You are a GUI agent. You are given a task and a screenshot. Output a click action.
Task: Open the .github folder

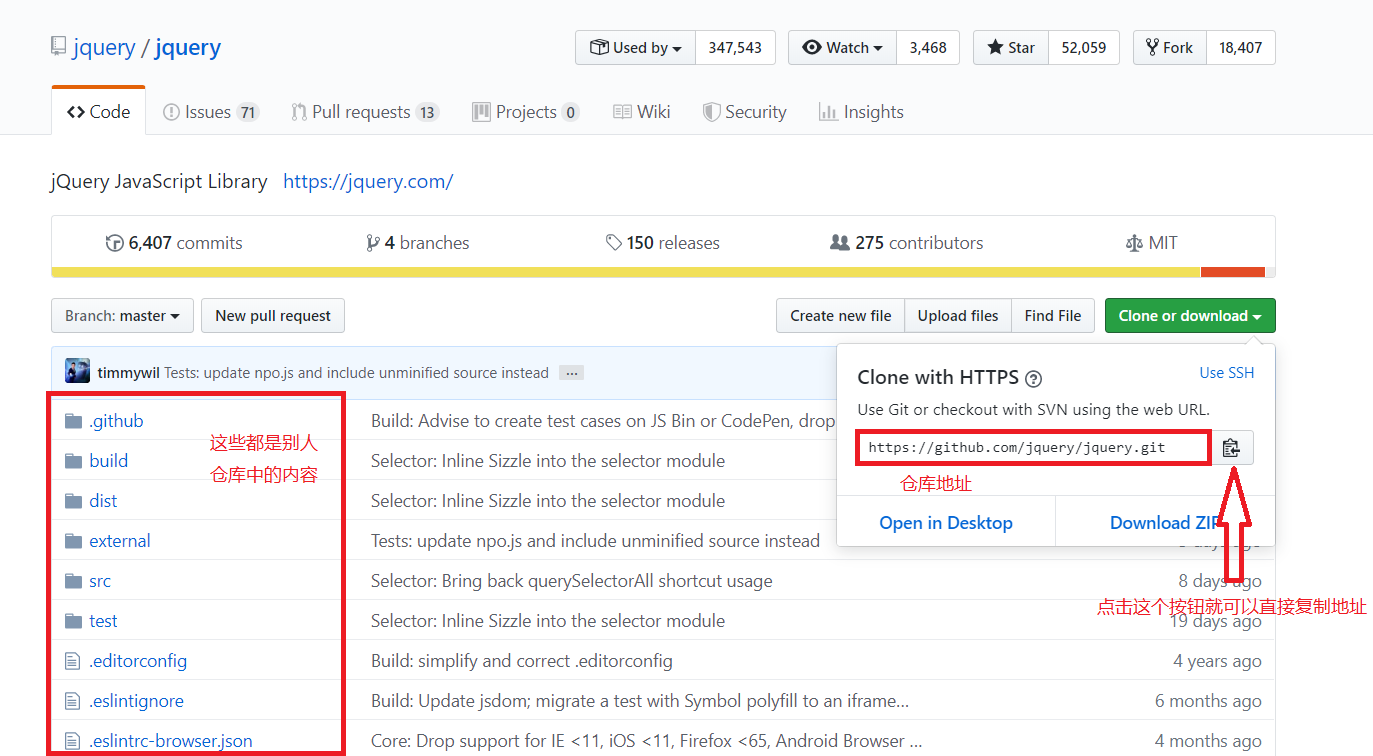116,421
